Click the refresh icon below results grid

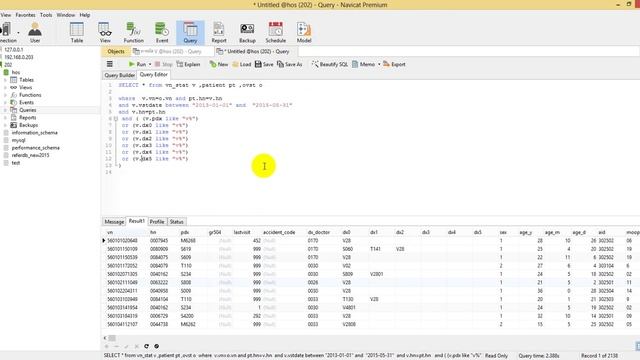pyautogui.click(x=147, y=346)
